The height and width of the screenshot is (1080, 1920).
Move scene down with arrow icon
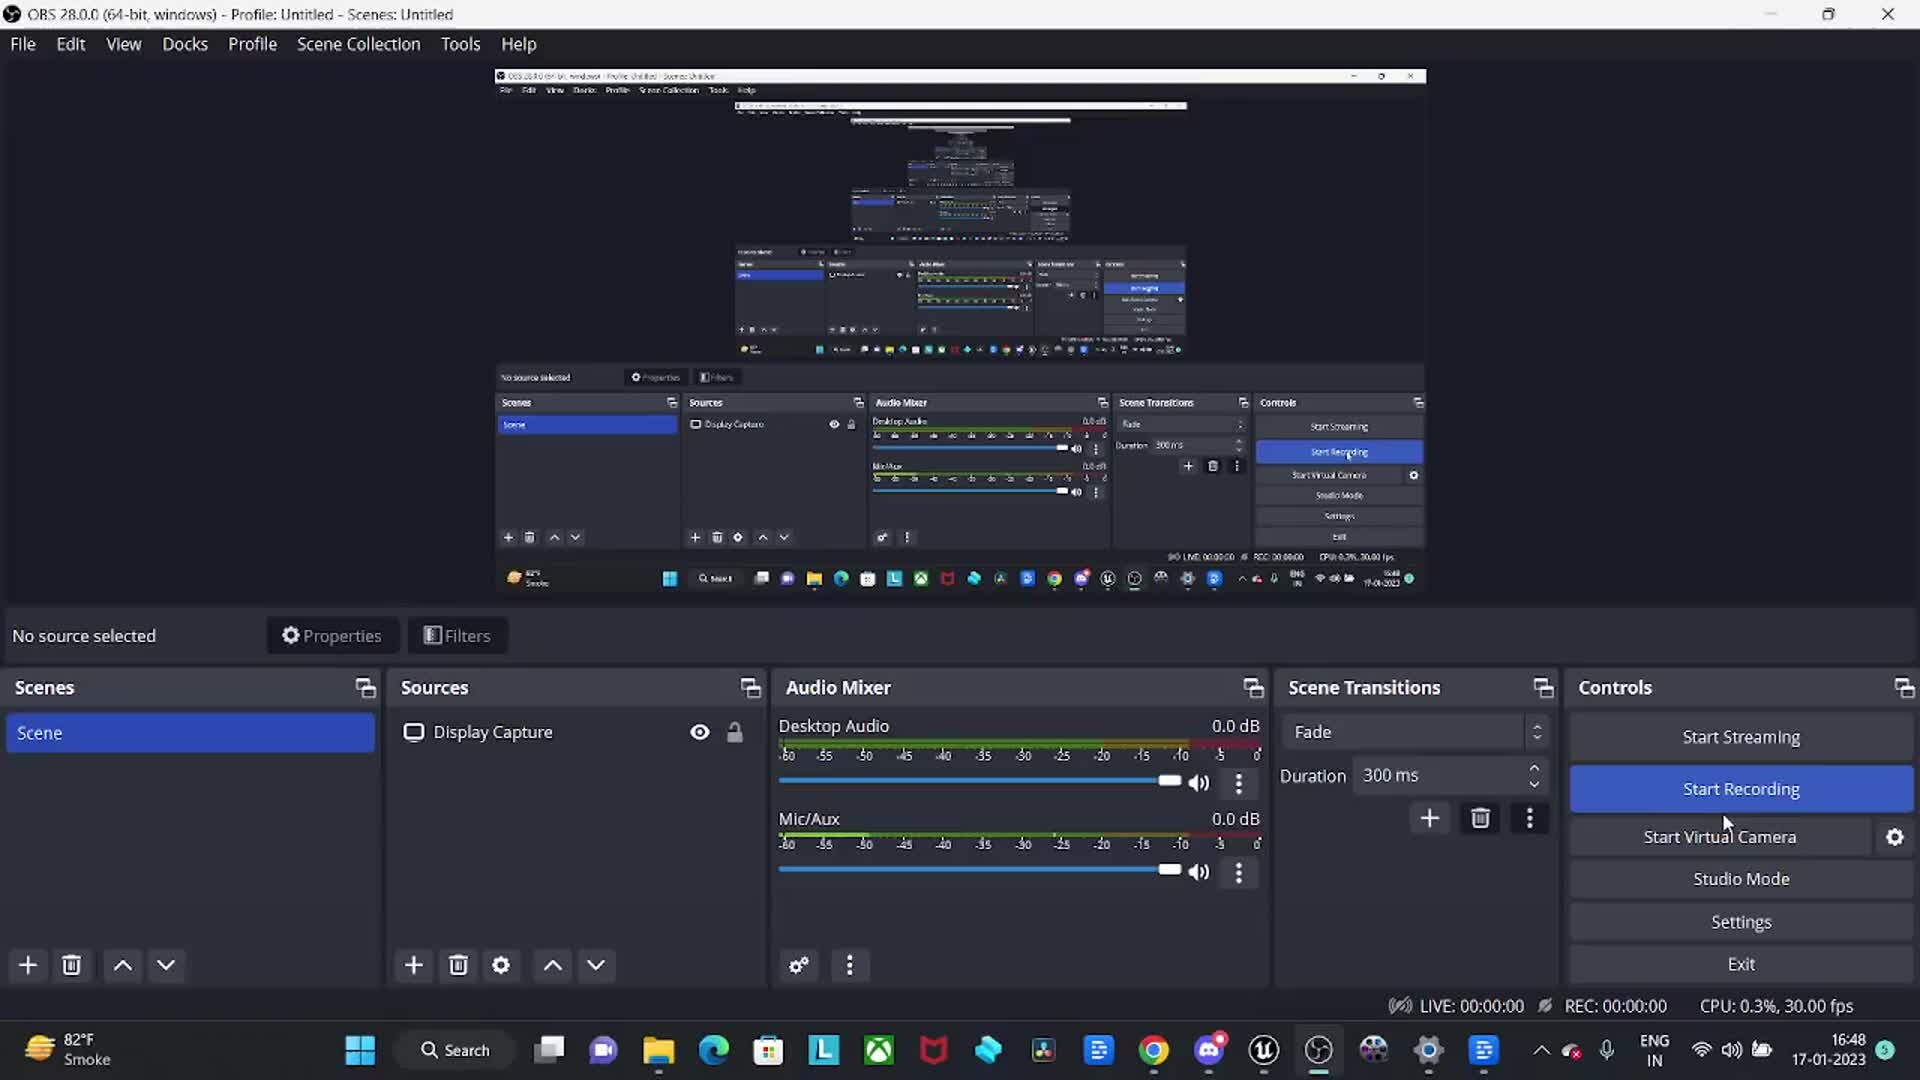tap(166, 965)
